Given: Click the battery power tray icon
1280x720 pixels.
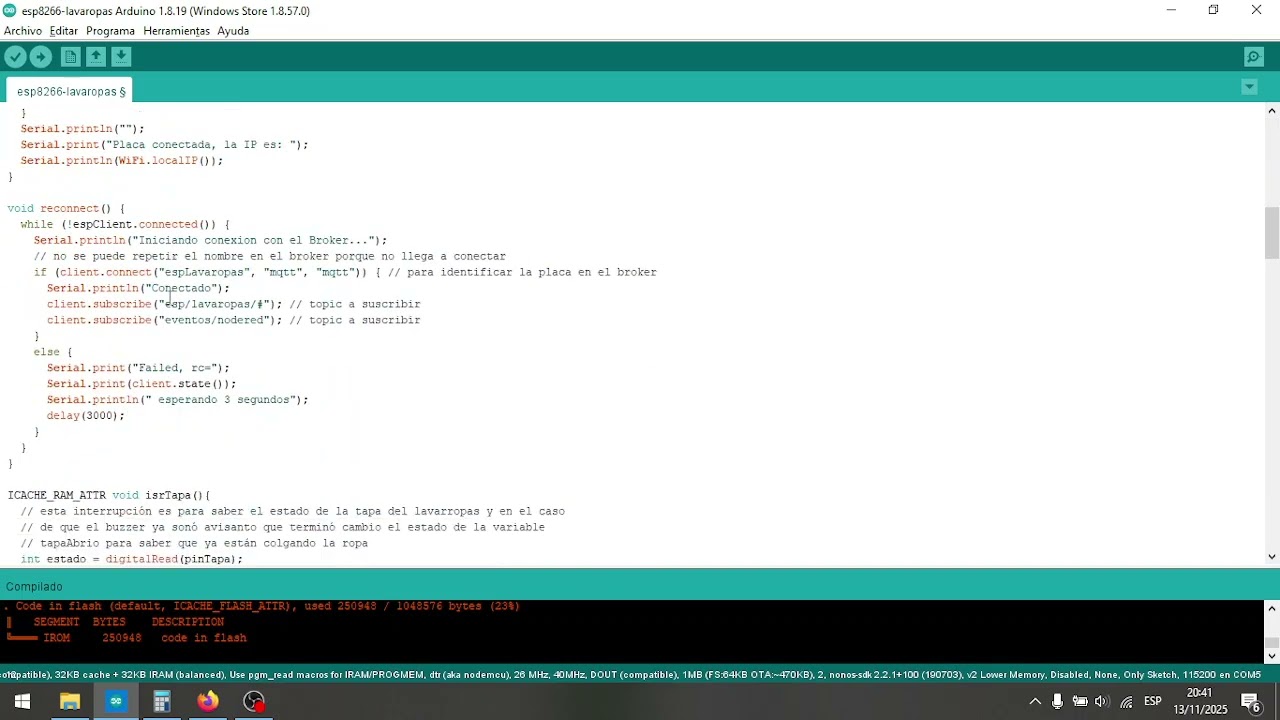Looking at the screenshot, I should click(x=1080, y=701).
